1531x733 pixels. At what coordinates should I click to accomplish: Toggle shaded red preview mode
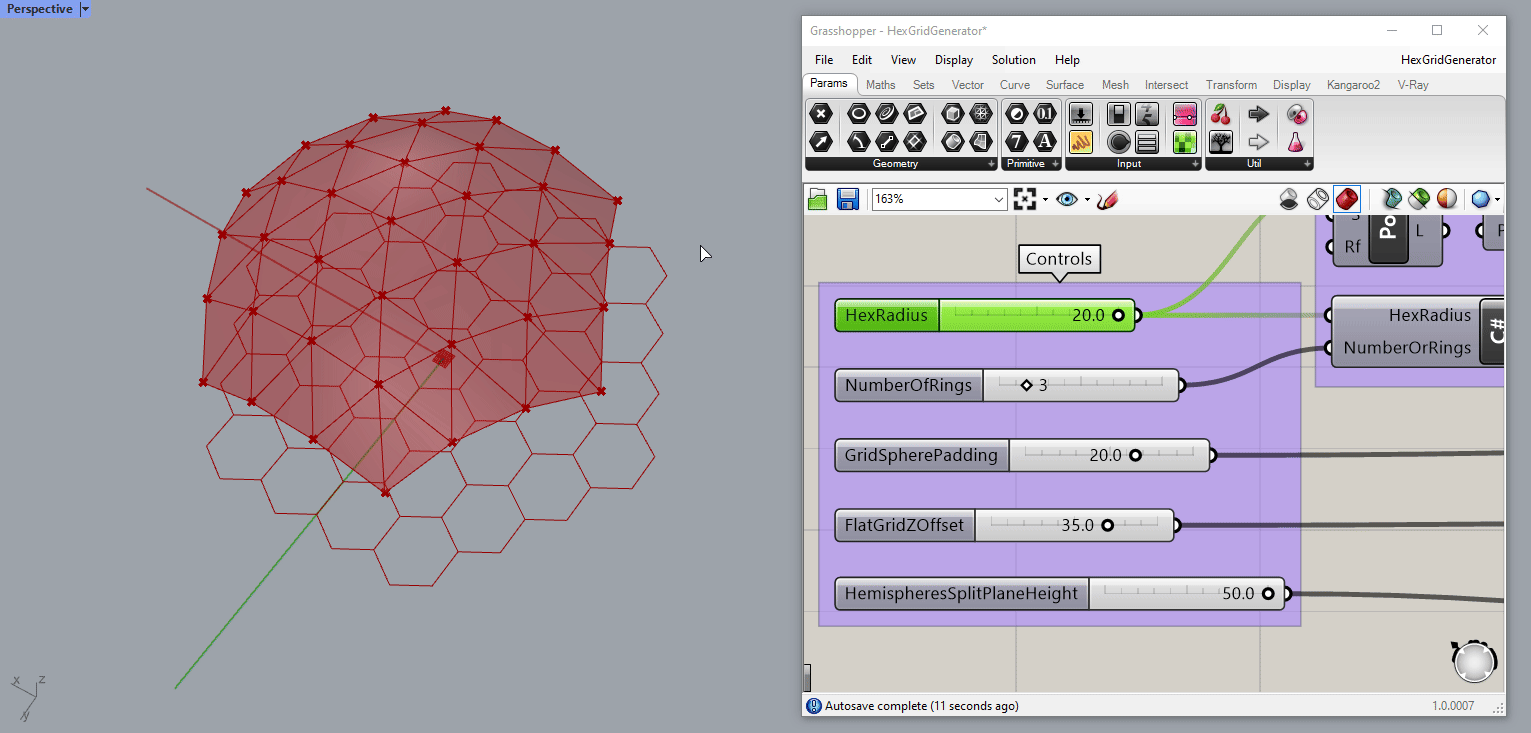point(1346,199)
